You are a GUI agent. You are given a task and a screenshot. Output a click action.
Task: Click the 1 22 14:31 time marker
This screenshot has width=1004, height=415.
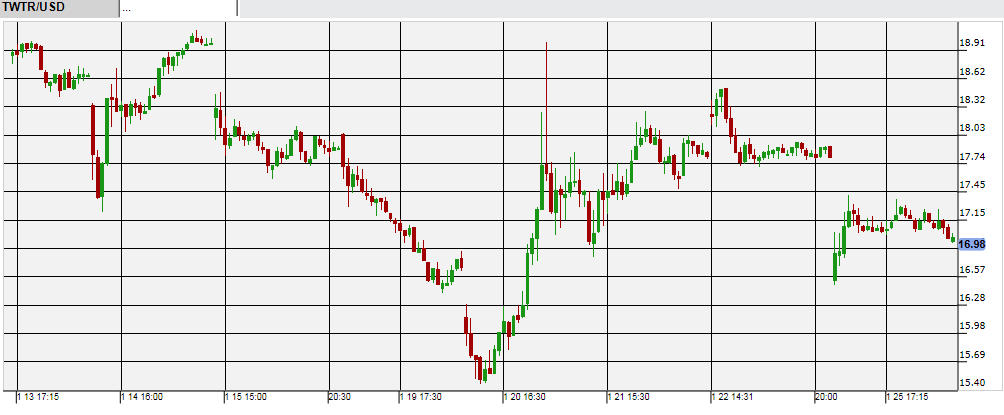(x=736, y=396)
